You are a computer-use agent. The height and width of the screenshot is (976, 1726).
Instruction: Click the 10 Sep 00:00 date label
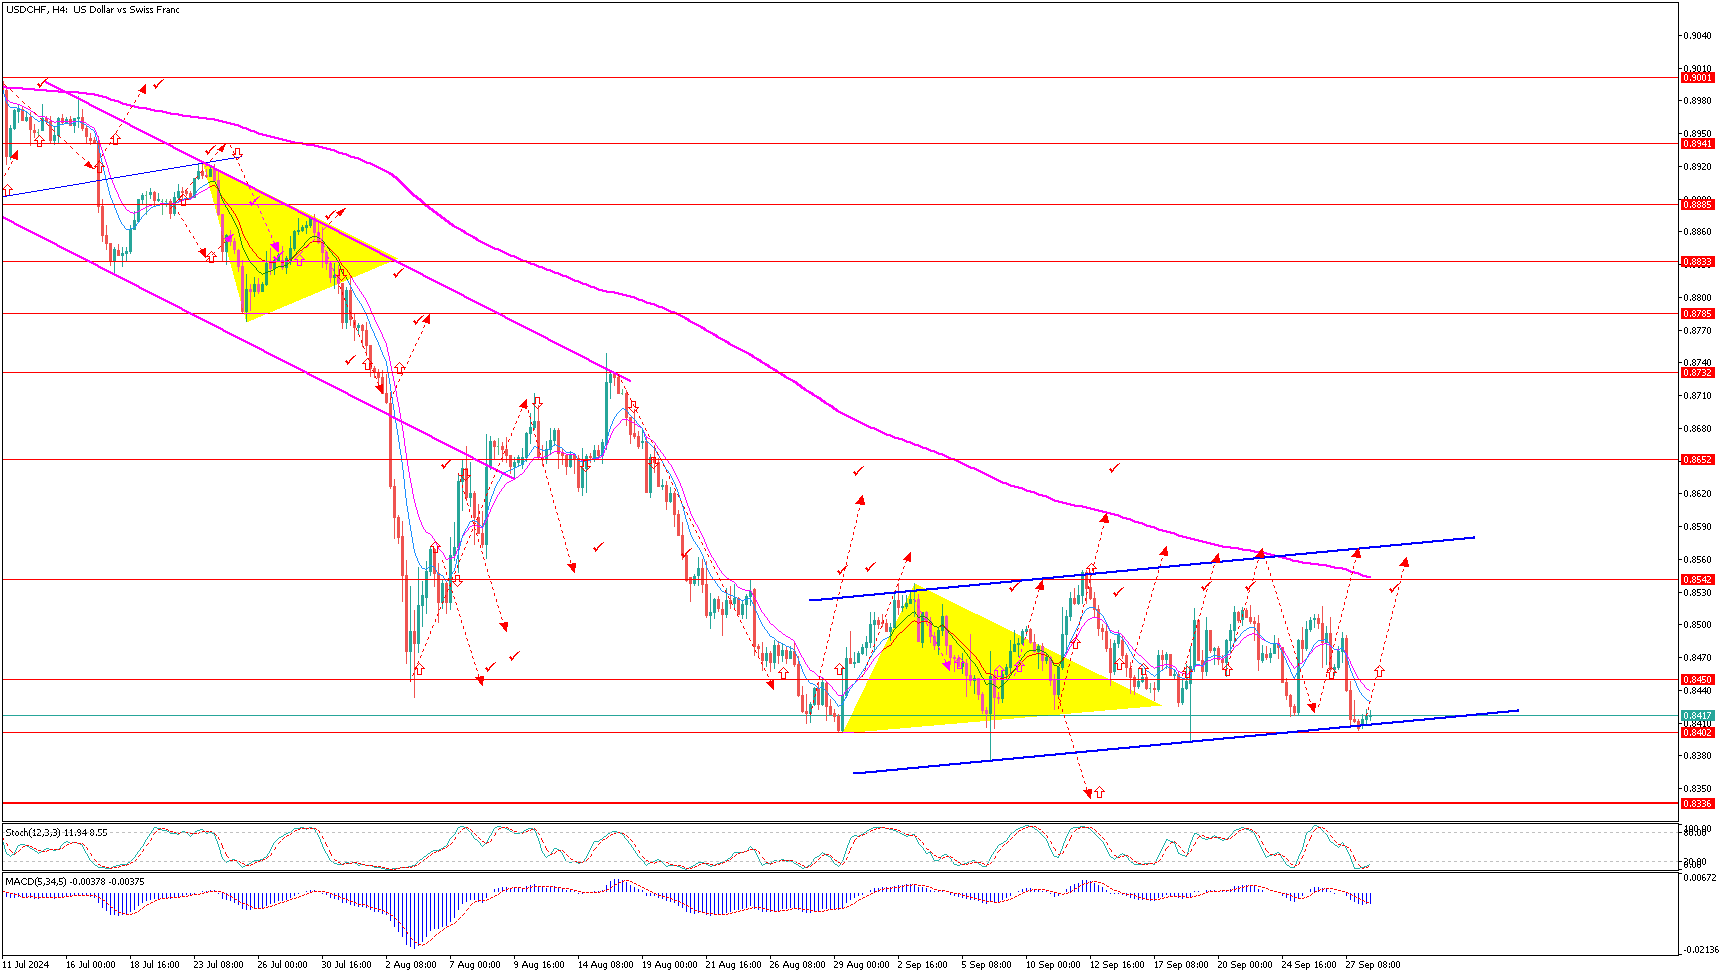click(1051, 965)
